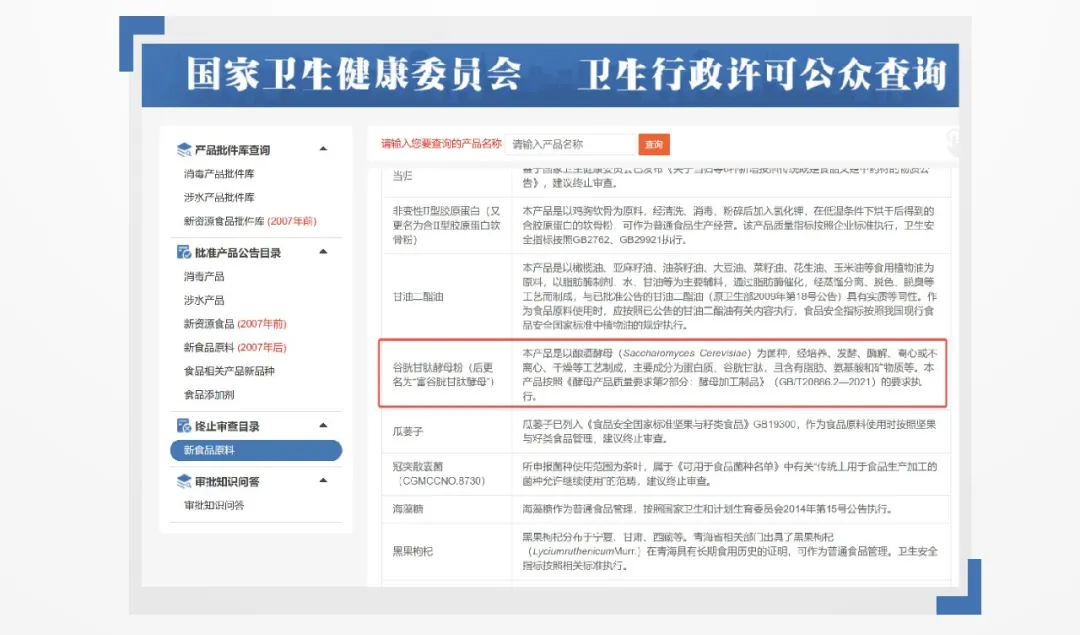Open 新食品原料 (2007年后) list

(x=235, y=347)
